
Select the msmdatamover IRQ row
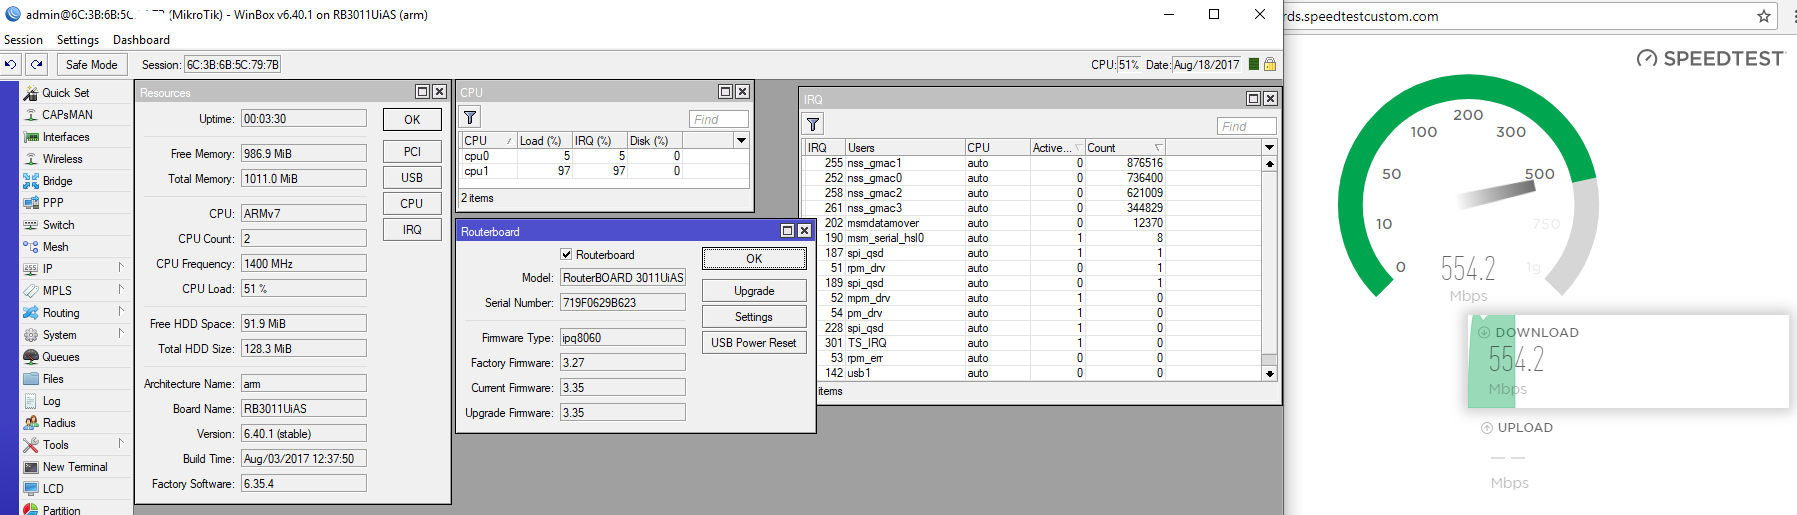[x=1033, y=223]
